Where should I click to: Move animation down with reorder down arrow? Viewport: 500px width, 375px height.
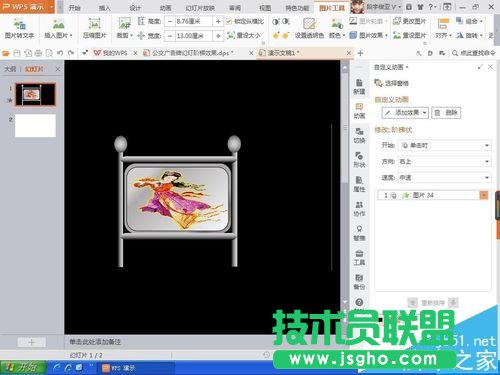click(453, 302)
